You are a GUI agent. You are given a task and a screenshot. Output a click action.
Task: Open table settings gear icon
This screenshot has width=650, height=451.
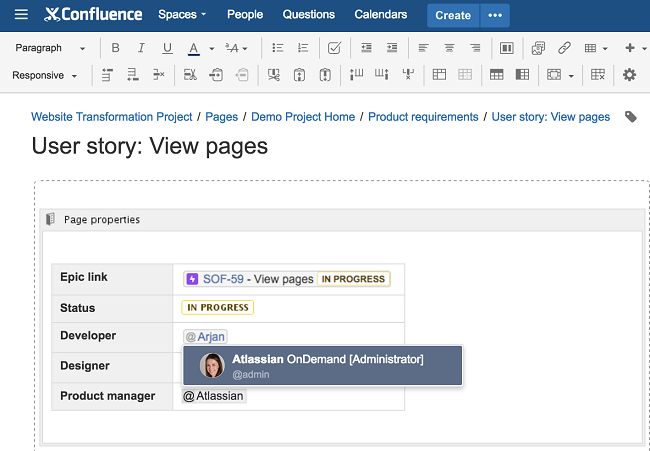pyautogui.click(x=629, y=75)
